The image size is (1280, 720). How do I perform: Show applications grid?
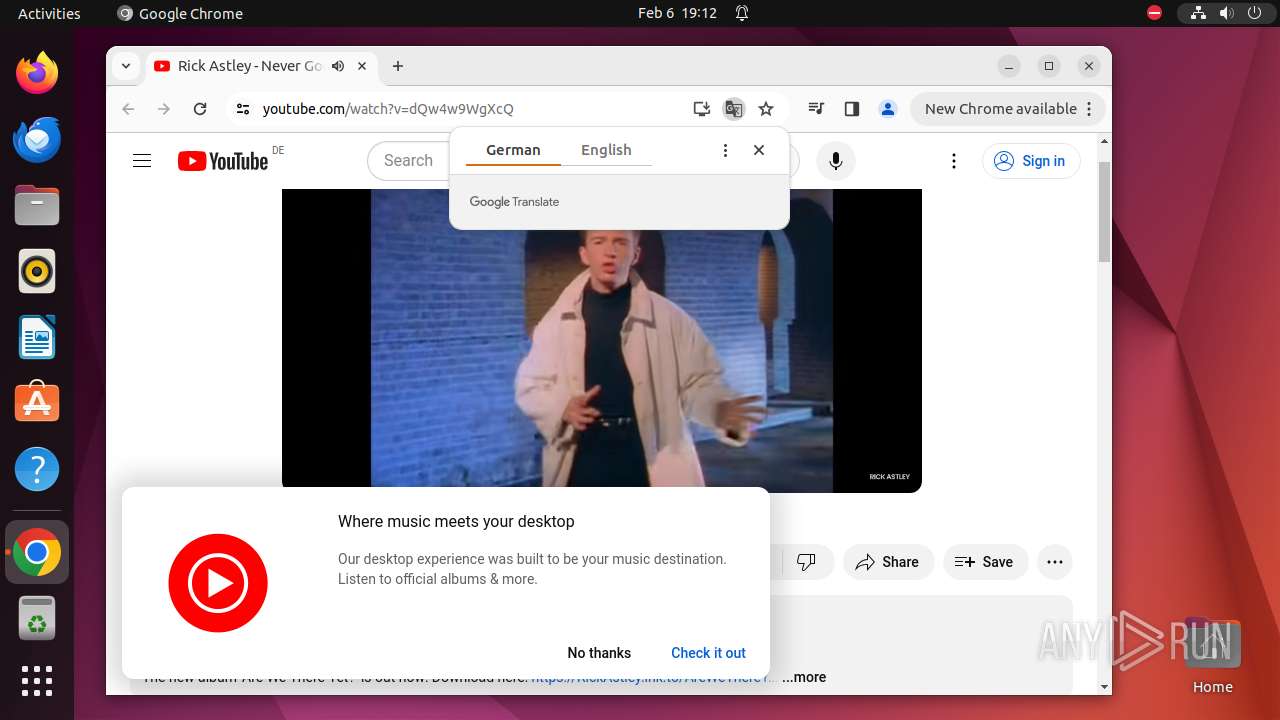point(37,680)
